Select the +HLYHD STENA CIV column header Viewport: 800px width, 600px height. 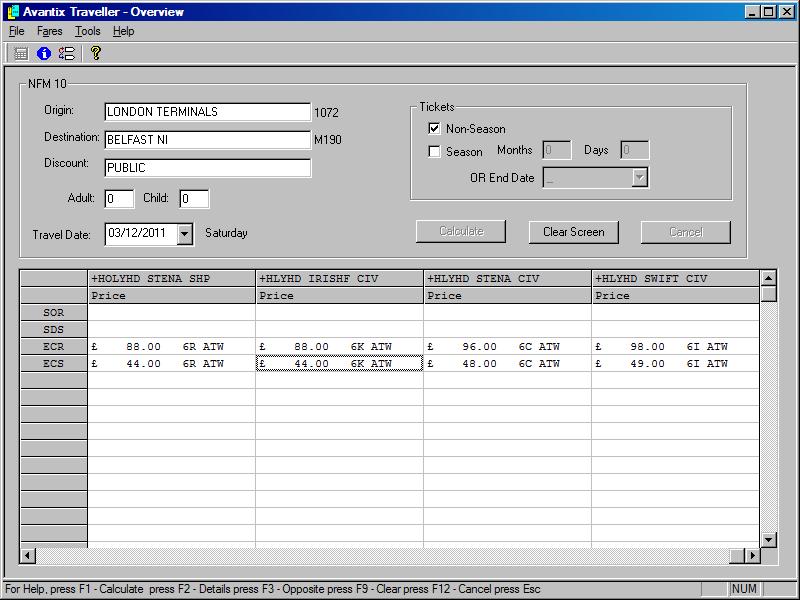[508, 279]
